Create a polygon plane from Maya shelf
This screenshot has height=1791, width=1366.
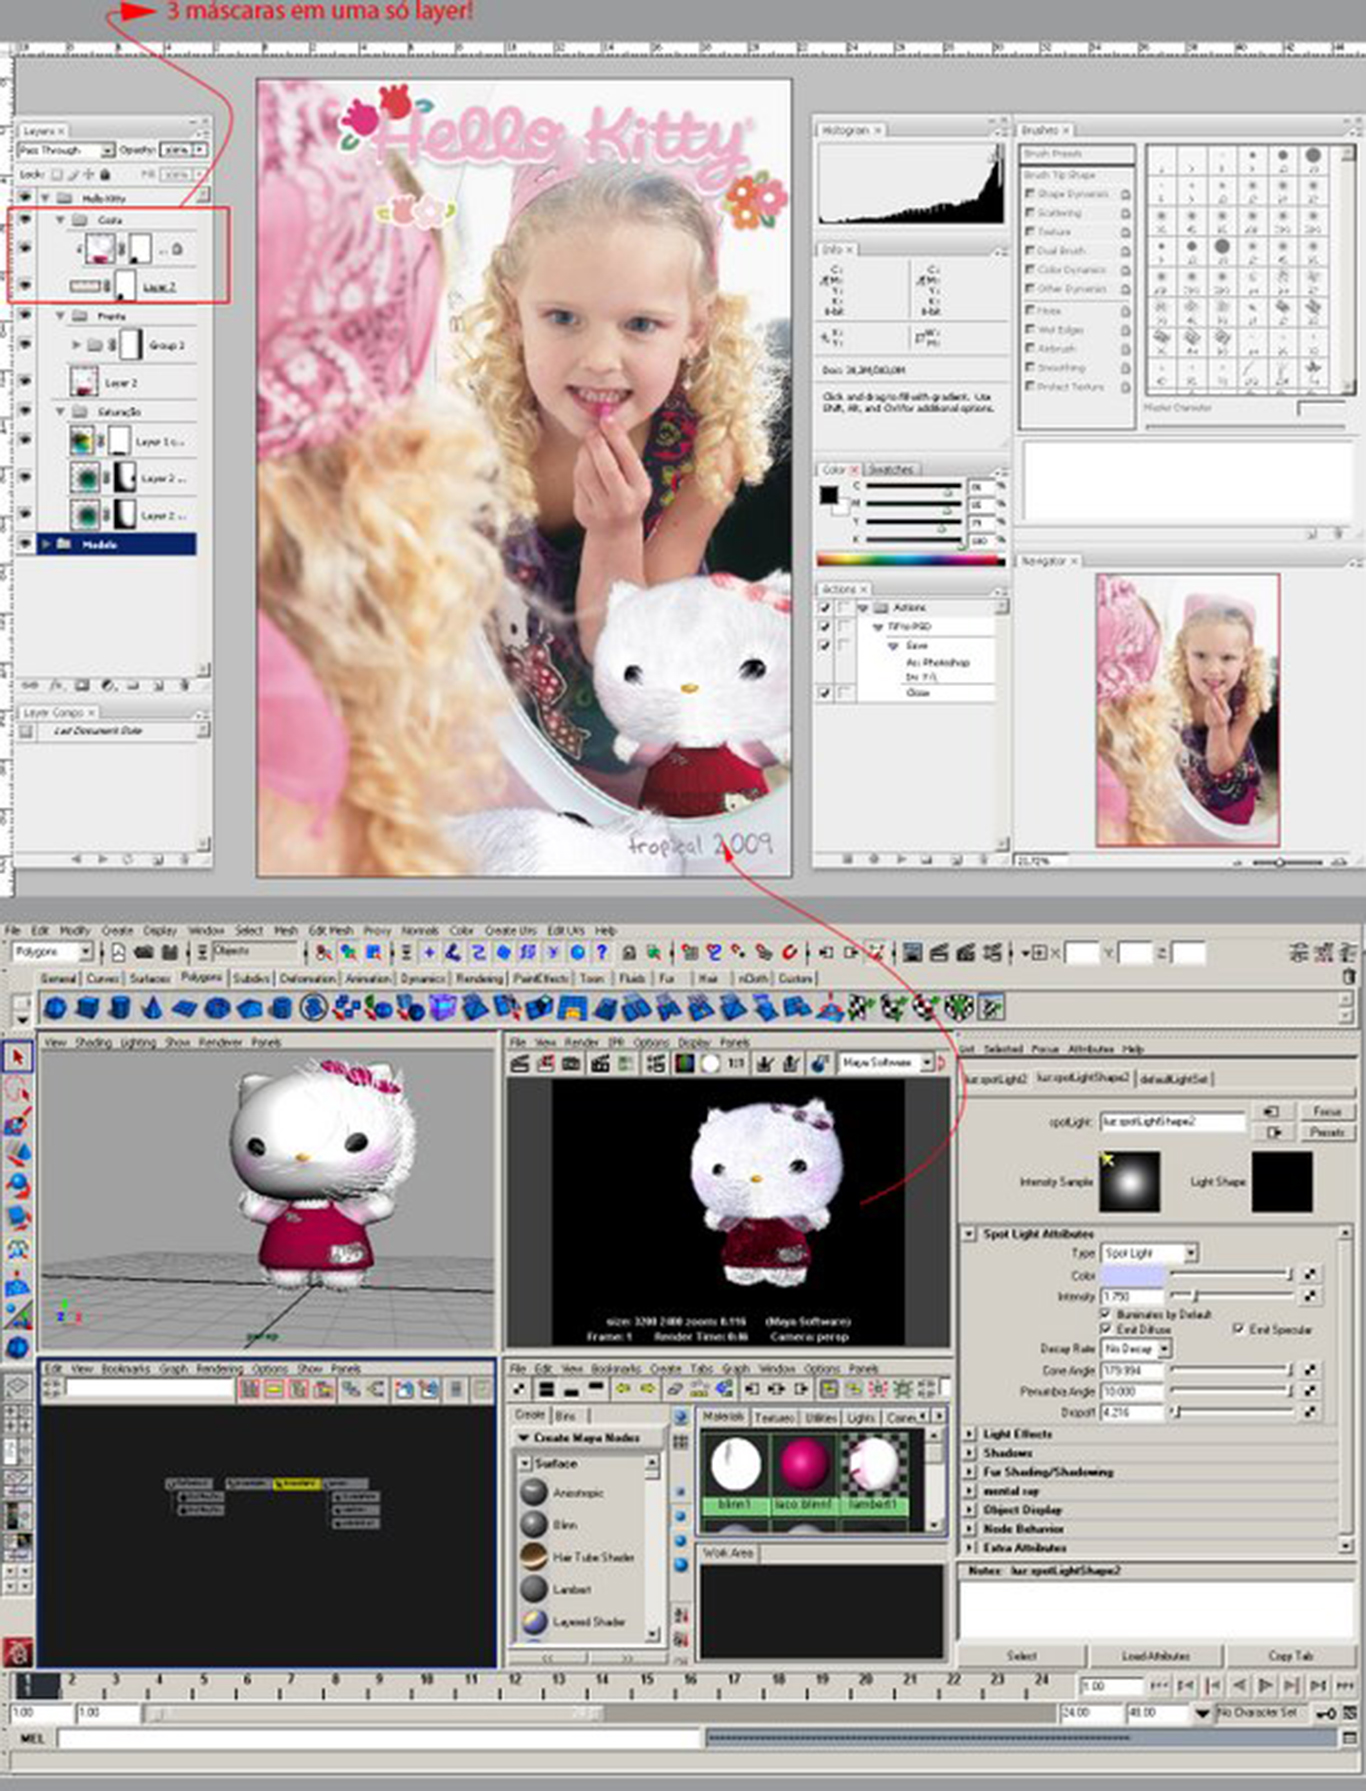(185, 1008)
